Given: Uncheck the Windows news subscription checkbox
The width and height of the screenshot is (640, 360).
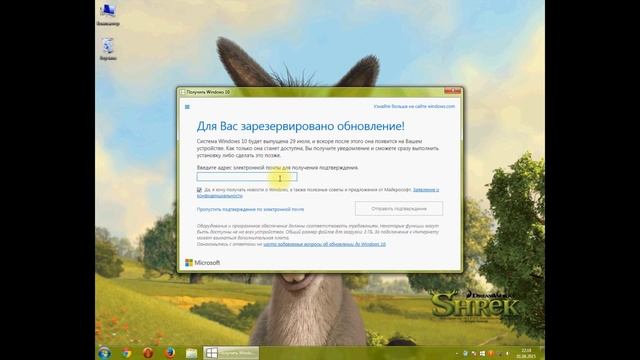Looking at the screenshot, I should (x=199, y=190).
